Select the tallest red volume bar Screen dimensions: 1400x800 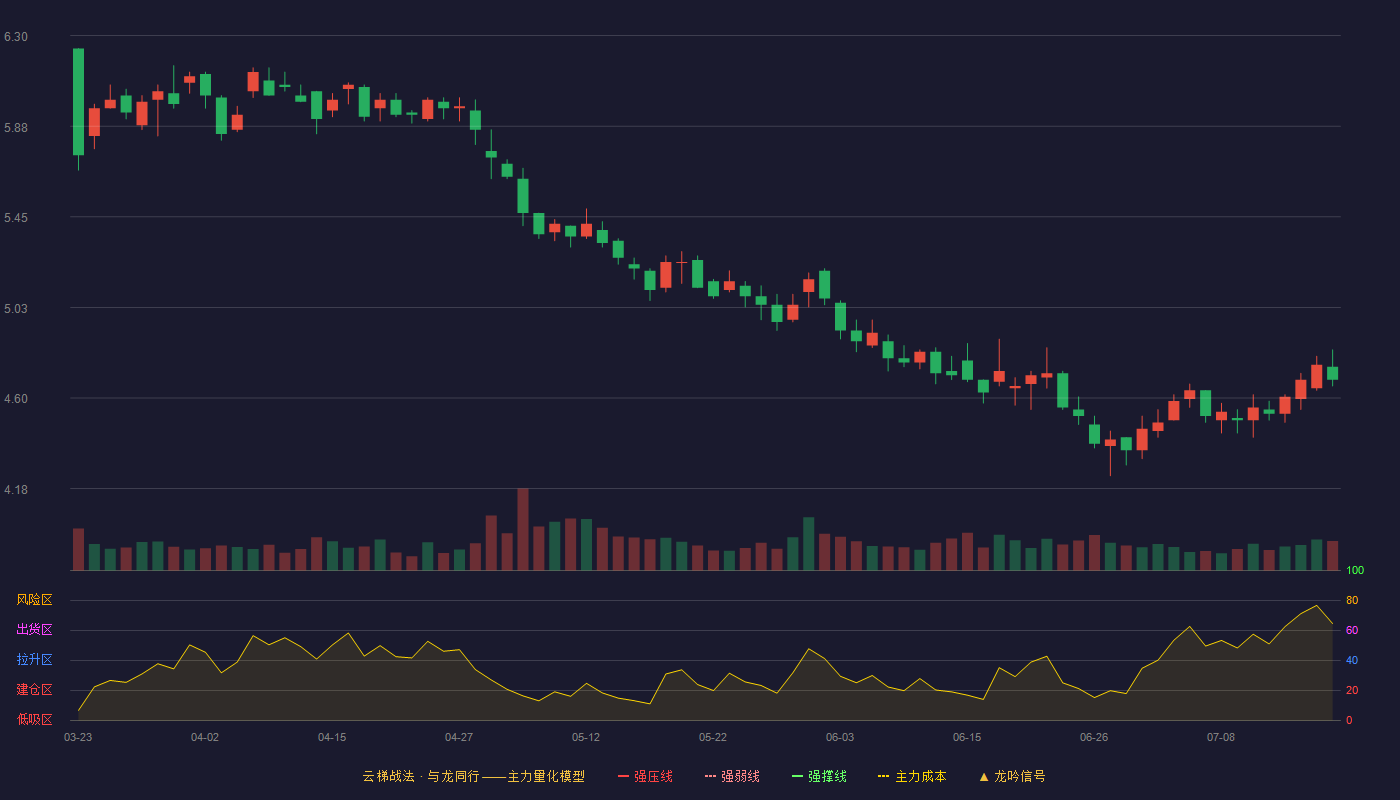click(523, 529)
